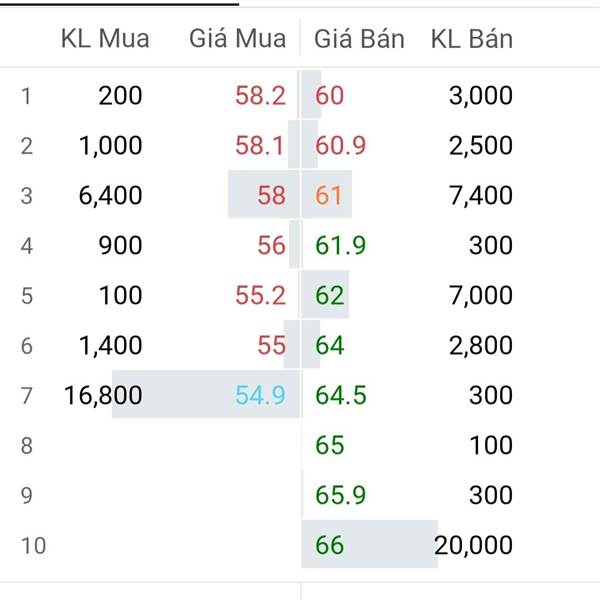Click buy volume 6,400
The width and height of the screenshot is (600, 600).
111,195
